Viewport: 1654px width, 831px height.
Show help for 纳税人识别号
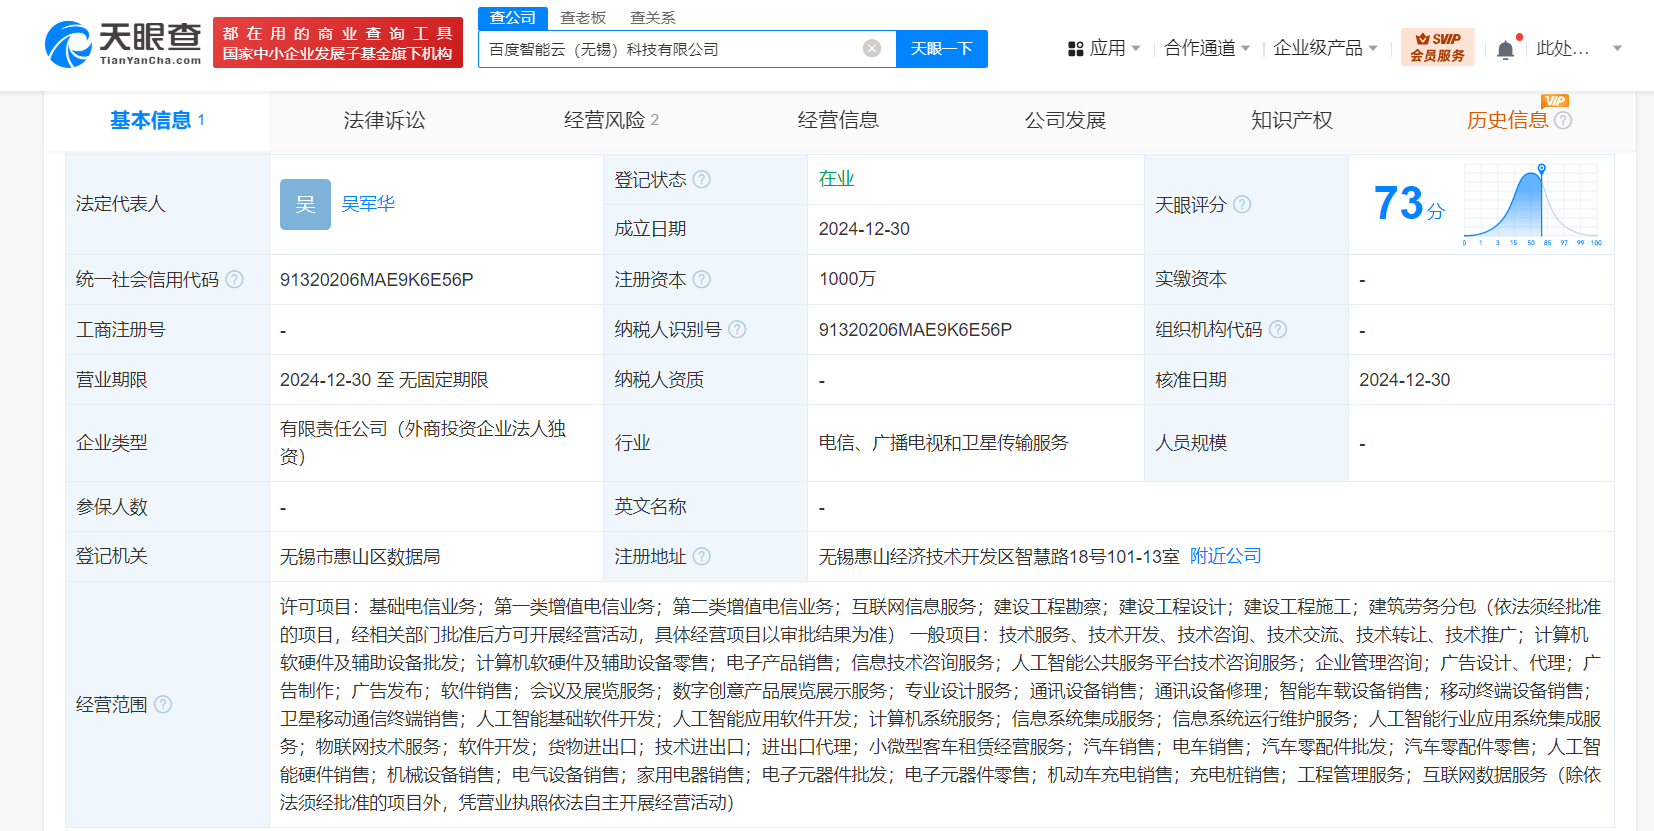737,329
